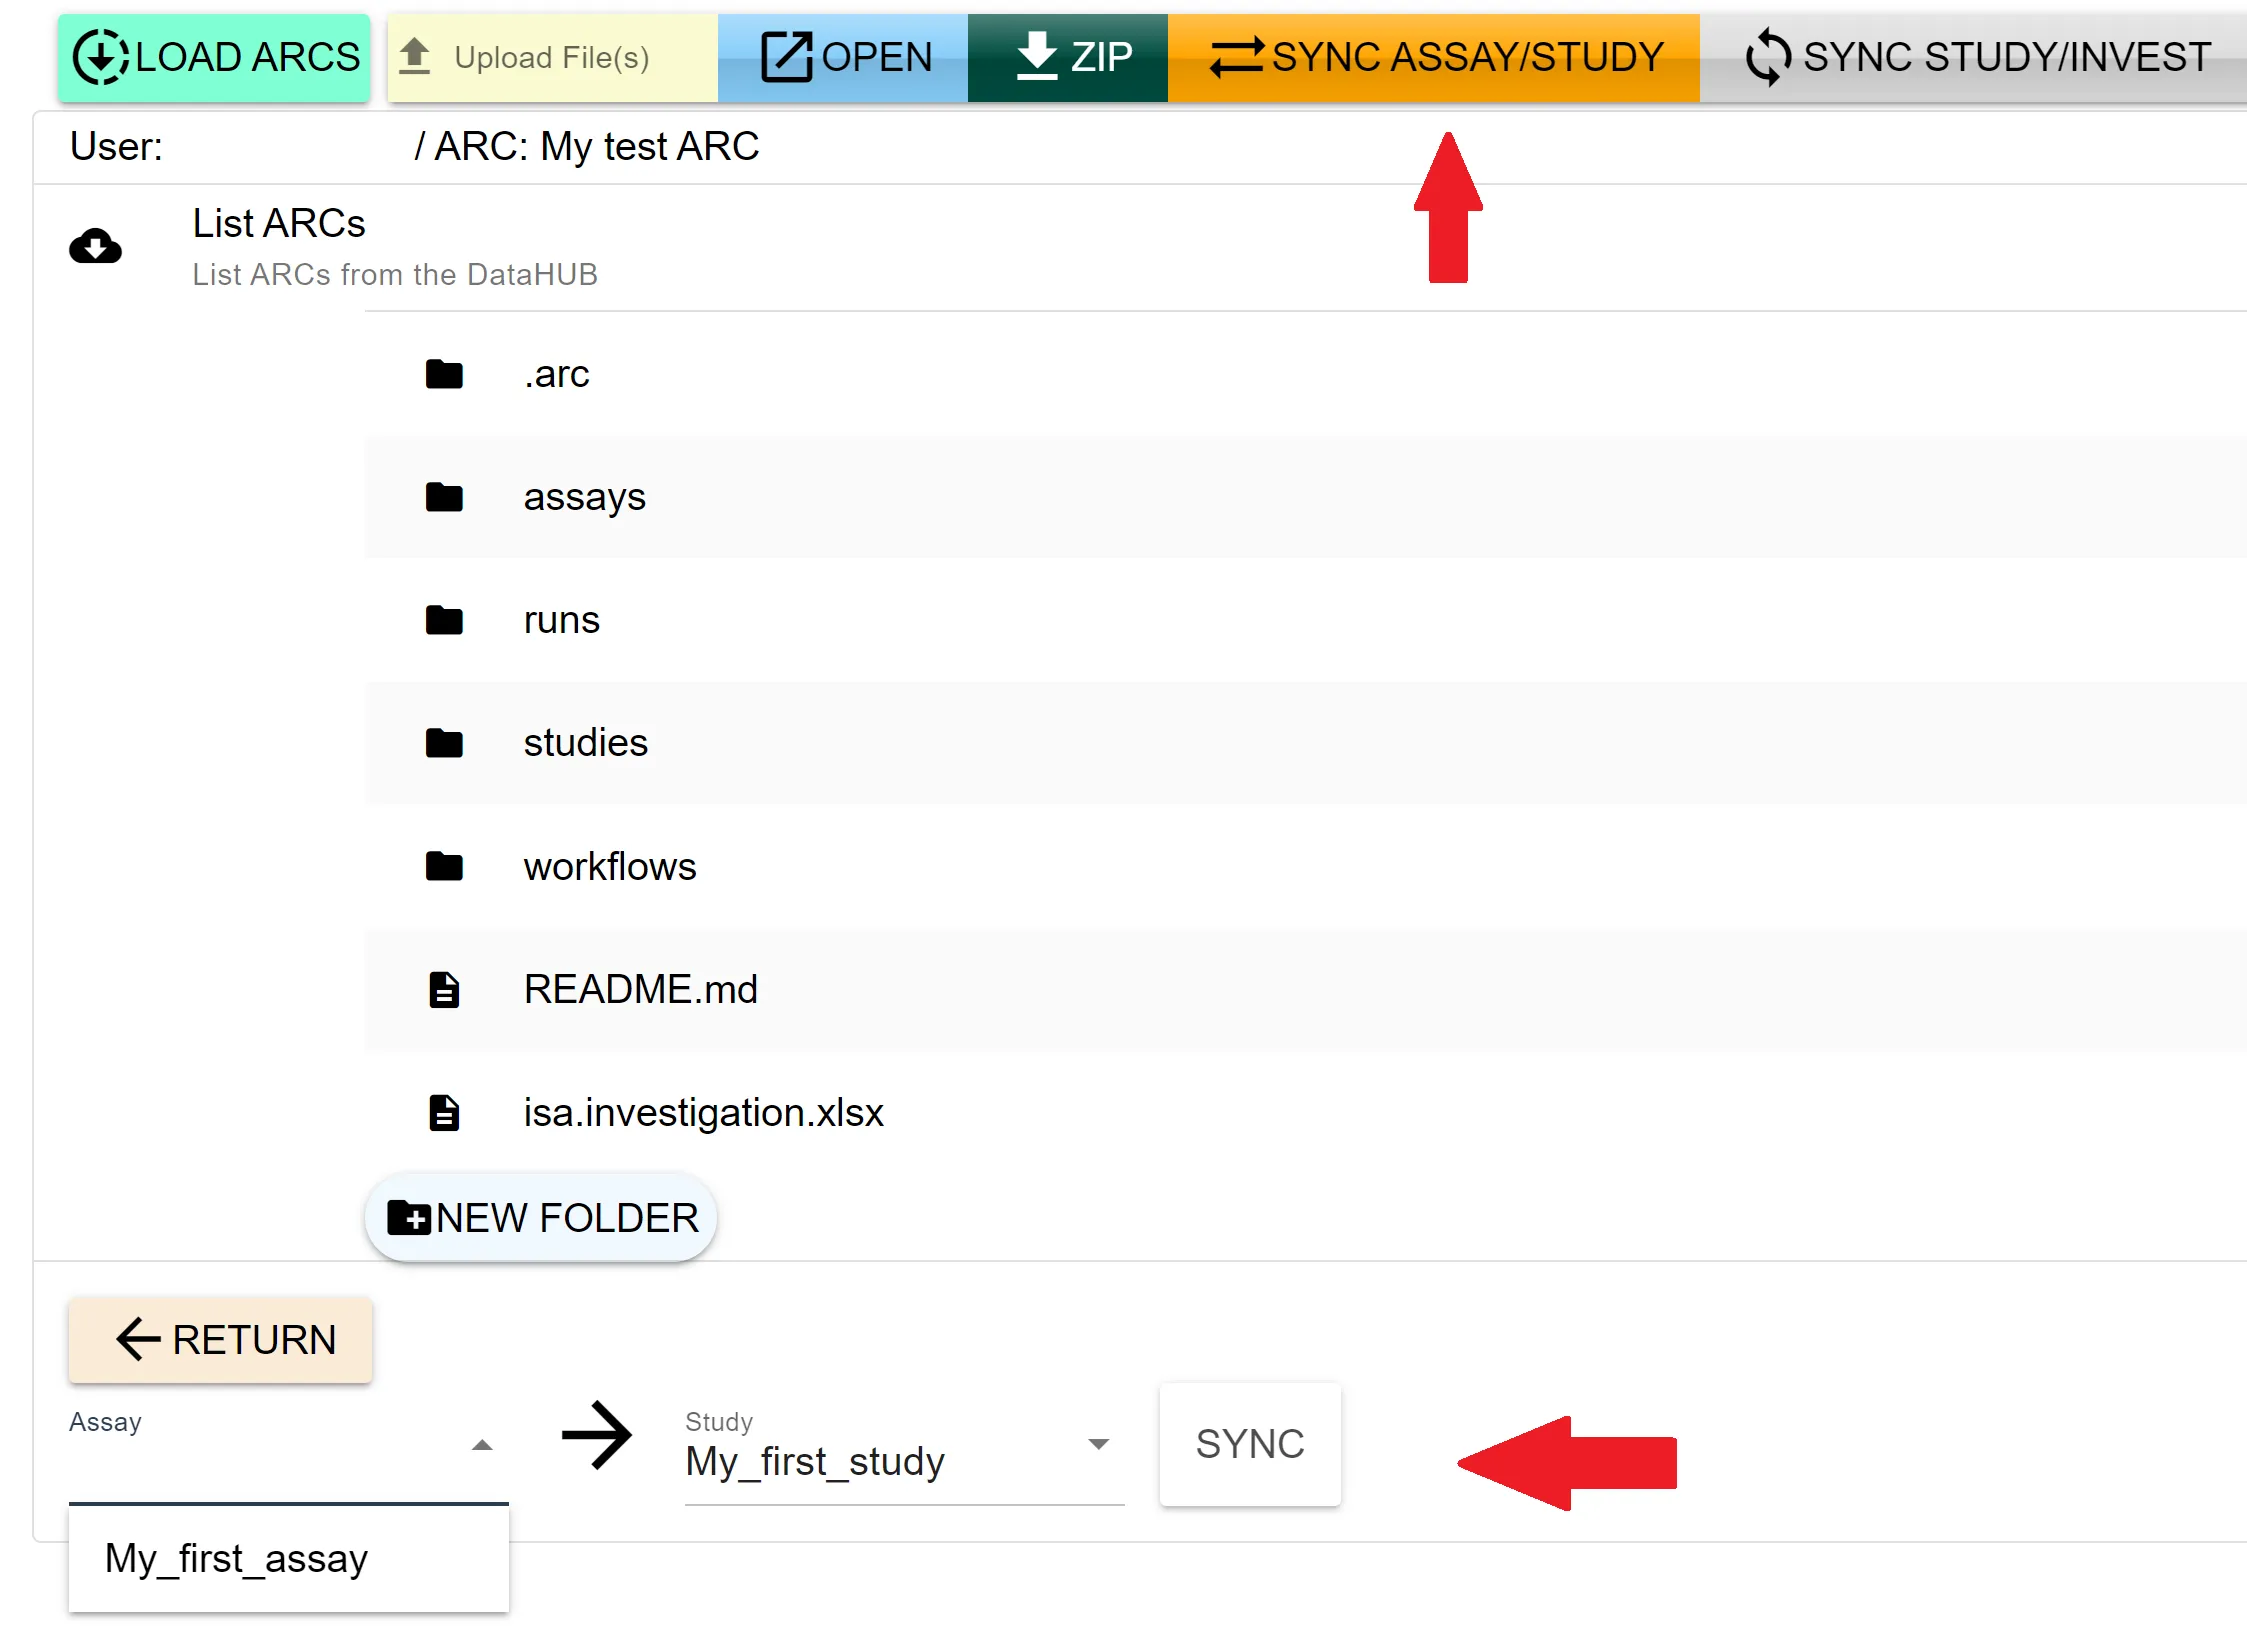Click the README.md file icon
This screenshot has height=1626, width=2247.
pyautogui.click(x=444, y=989)
